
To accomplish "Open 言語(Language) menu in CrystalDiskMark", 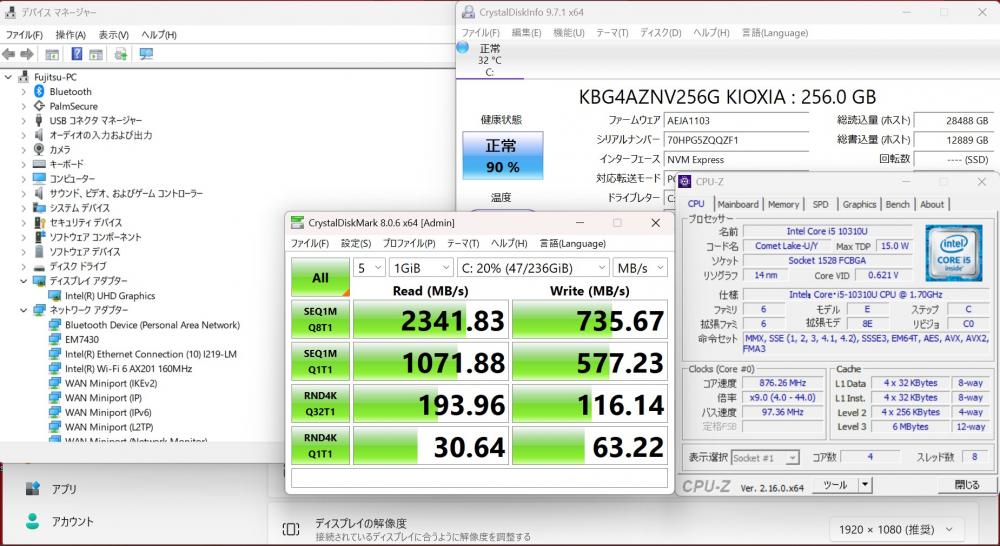I will (x=573, y=244).
